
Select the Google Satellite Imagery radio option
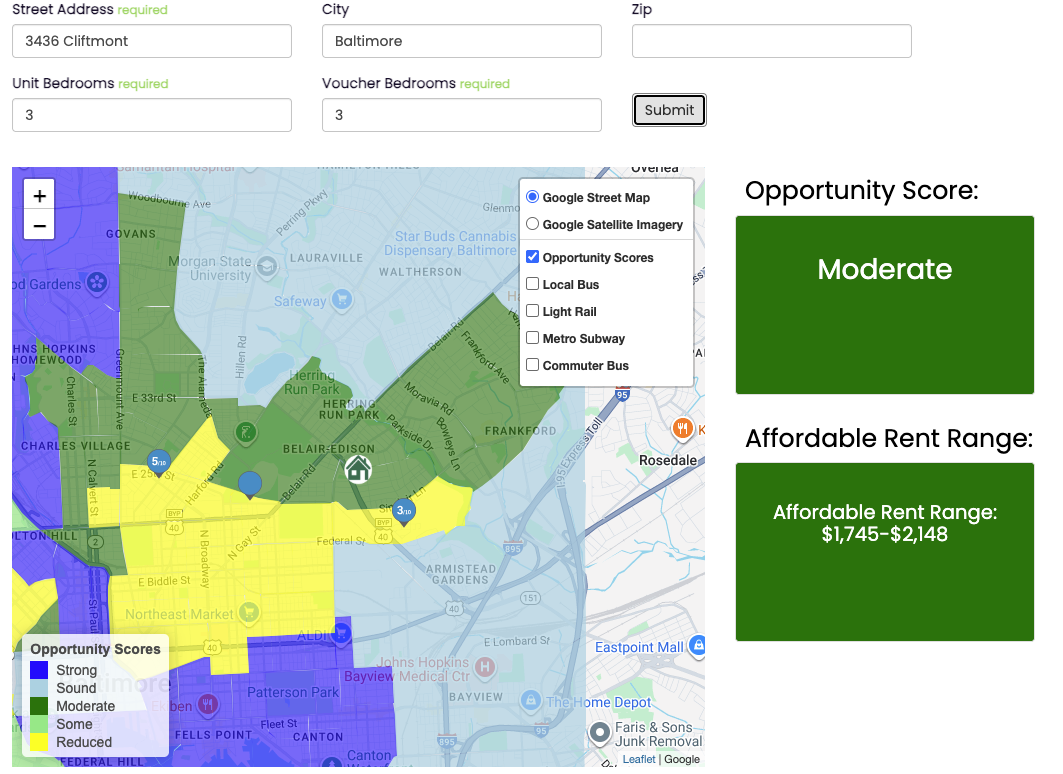(533, 224)
